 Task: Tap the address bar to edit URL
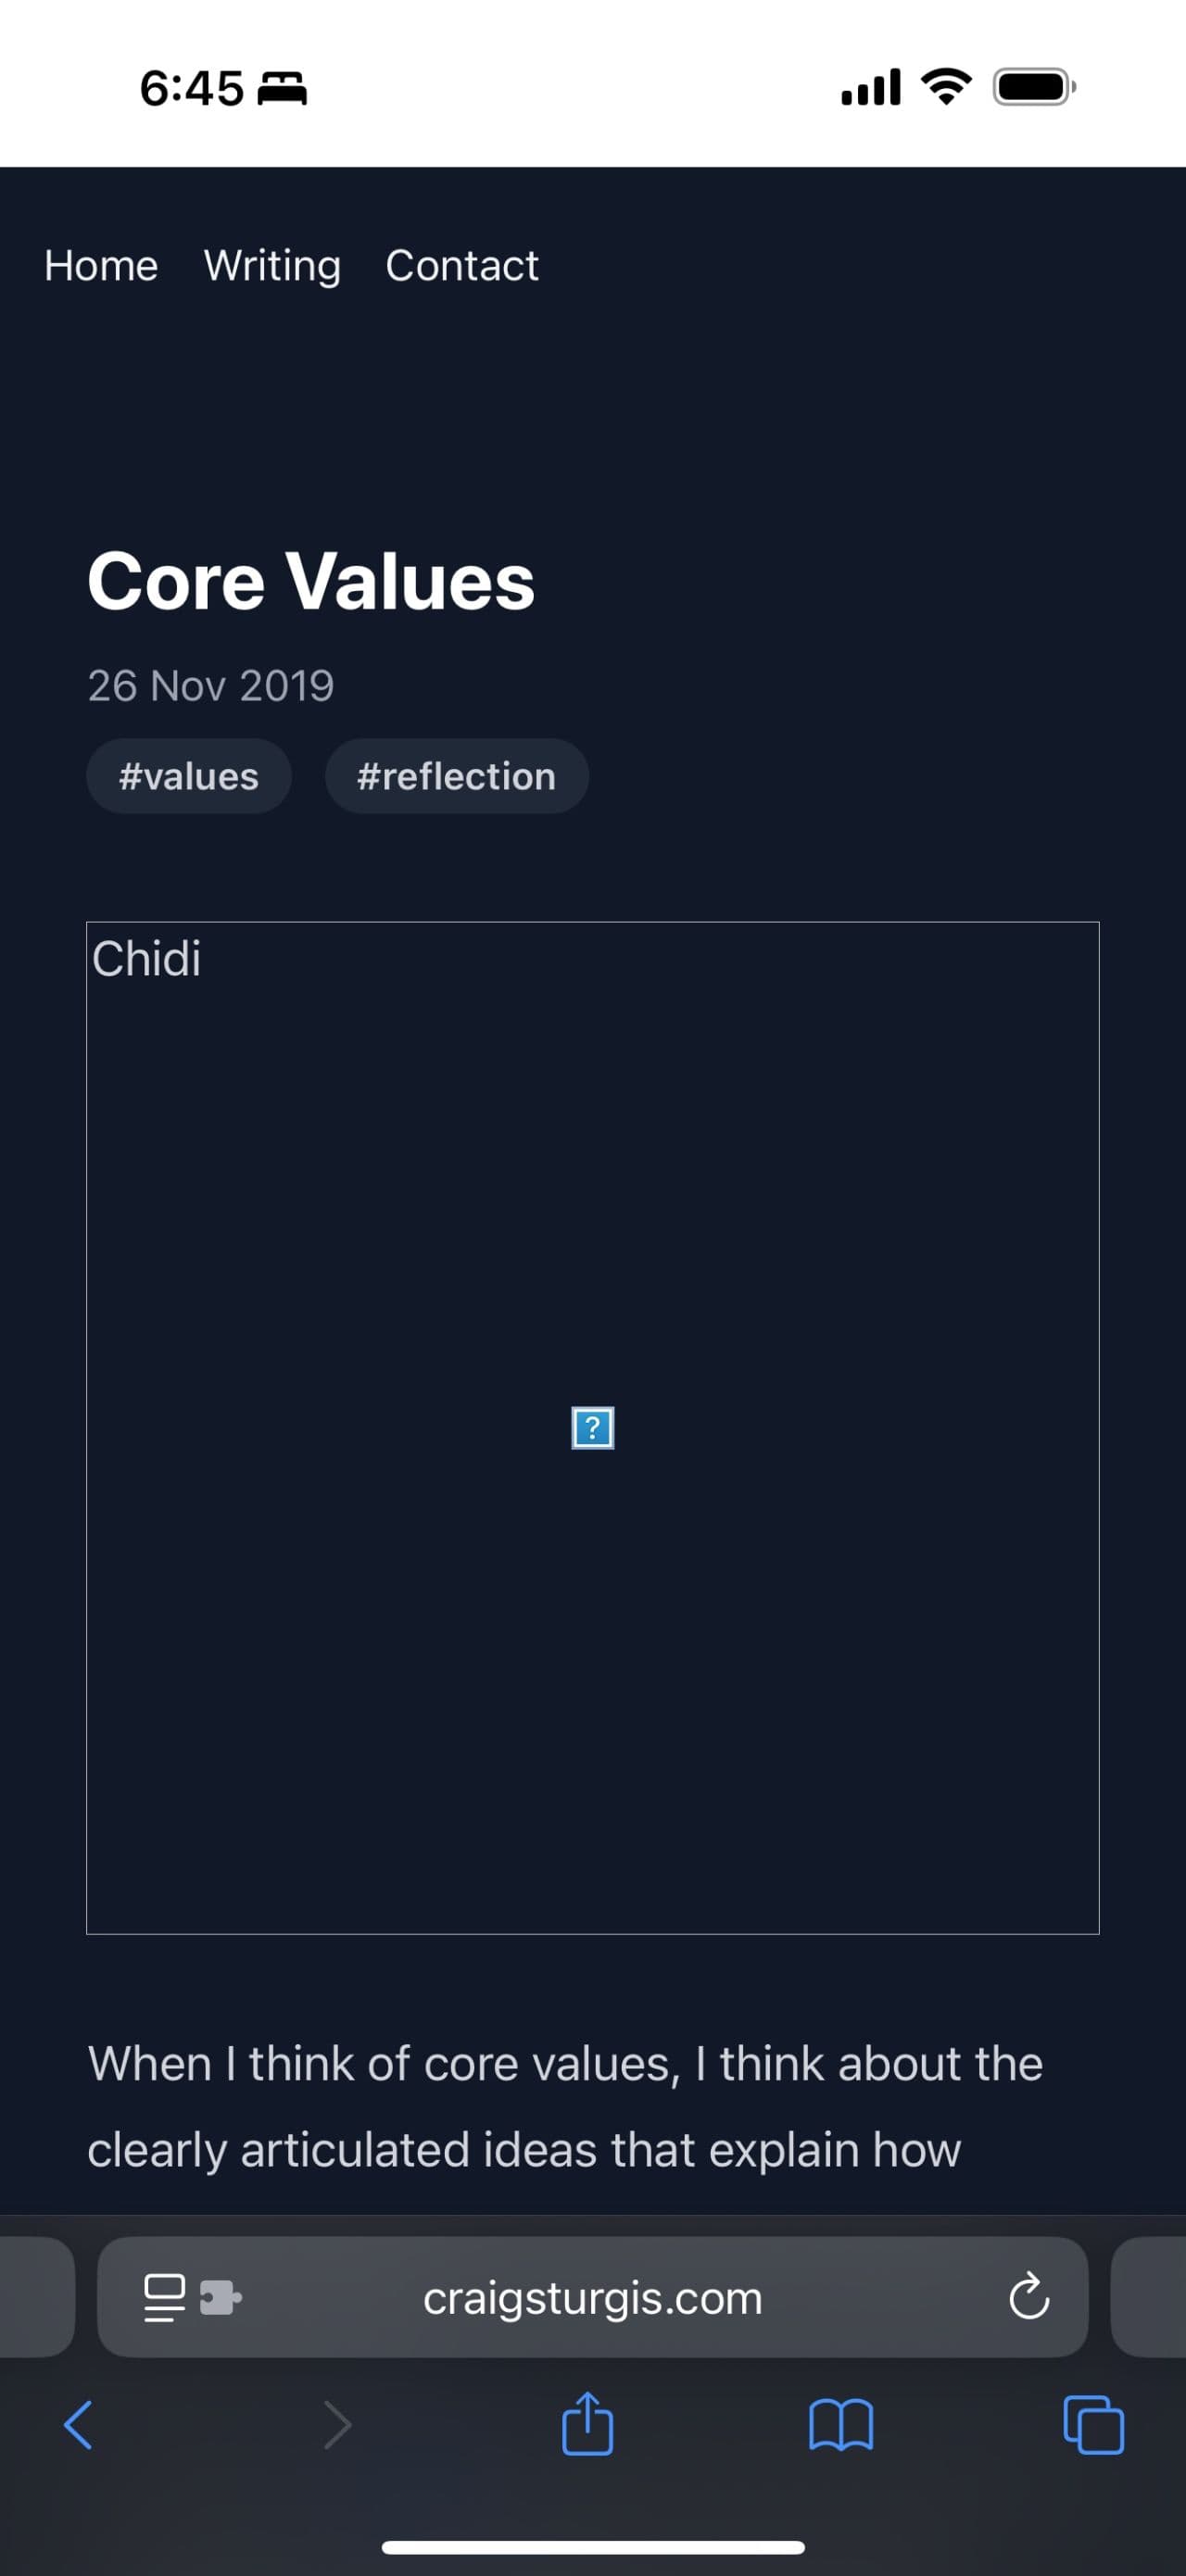tap(593, 2297)
